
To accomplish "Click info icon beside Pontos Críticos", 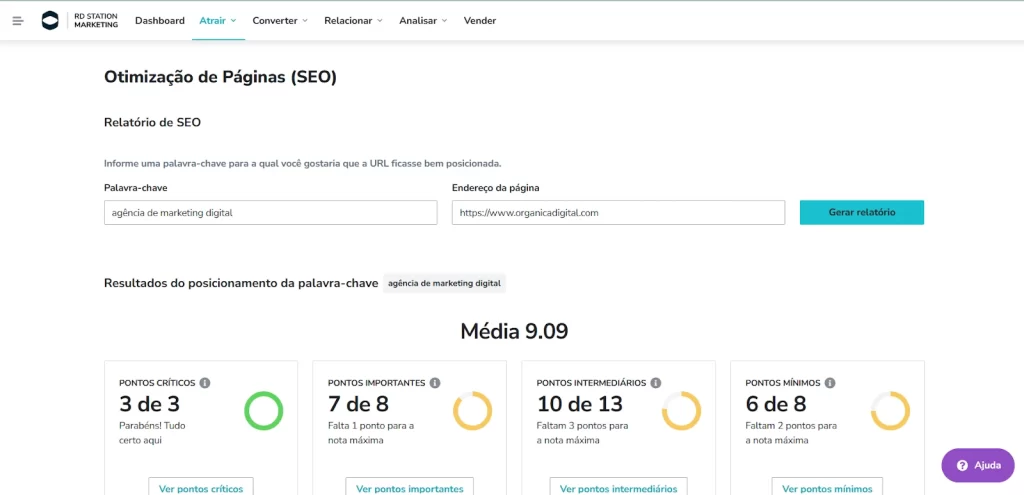I will tap(205, 383).
